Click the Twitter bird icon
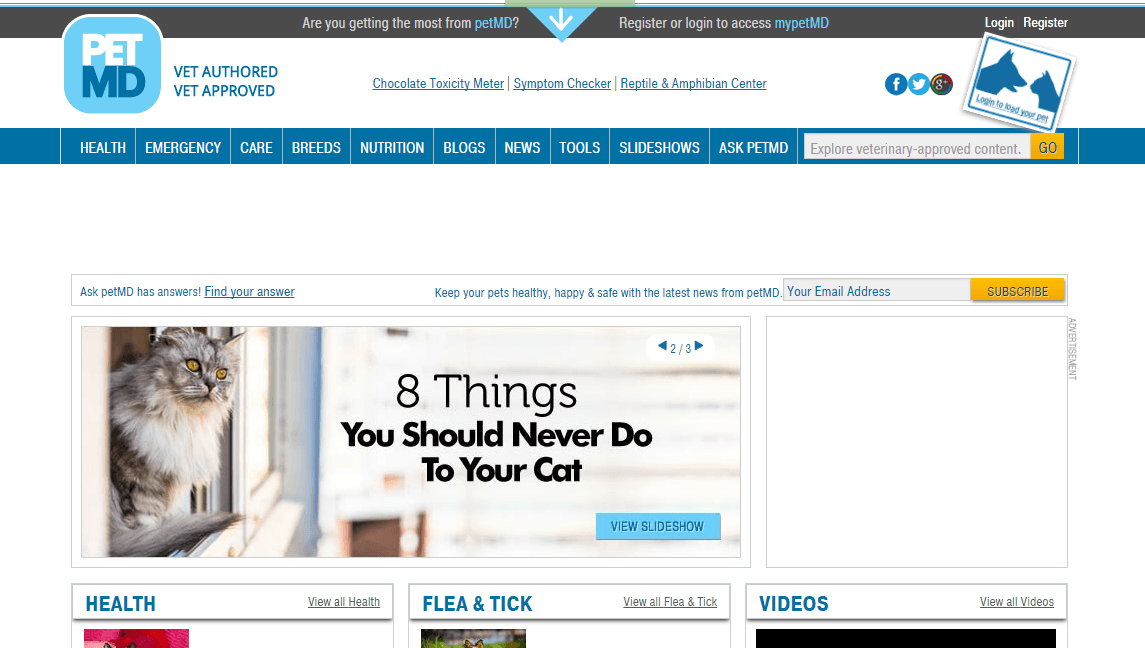Image resolution: width=1145 pixels, height=648 pixels. pos(918,84)
